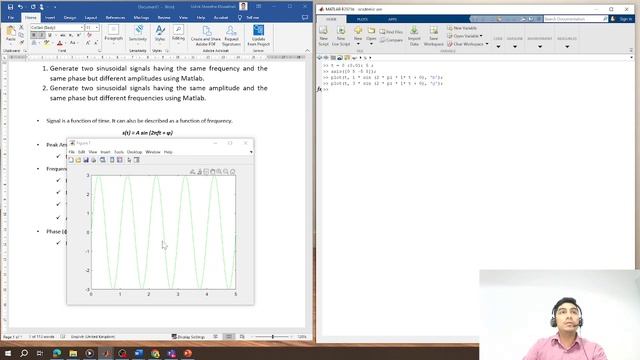Toggle Print Layout view in Word status bar

229,337
